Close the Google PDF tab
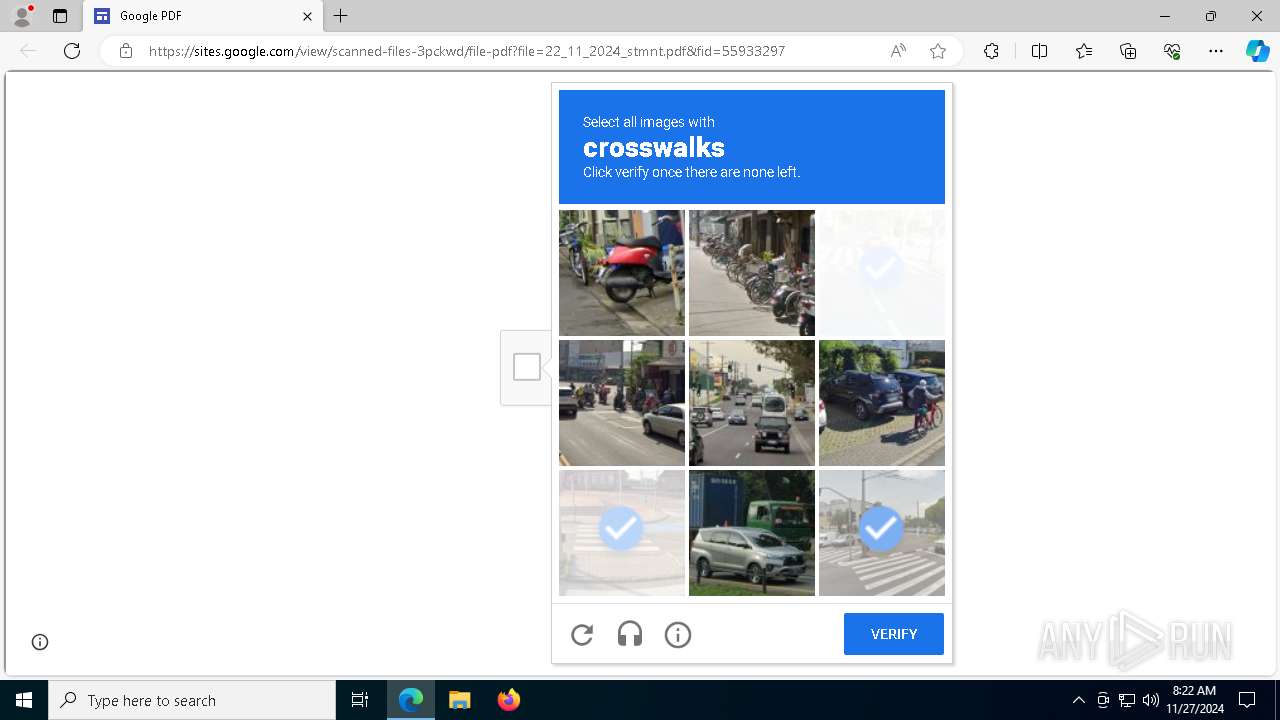 (x=308, y=16)
